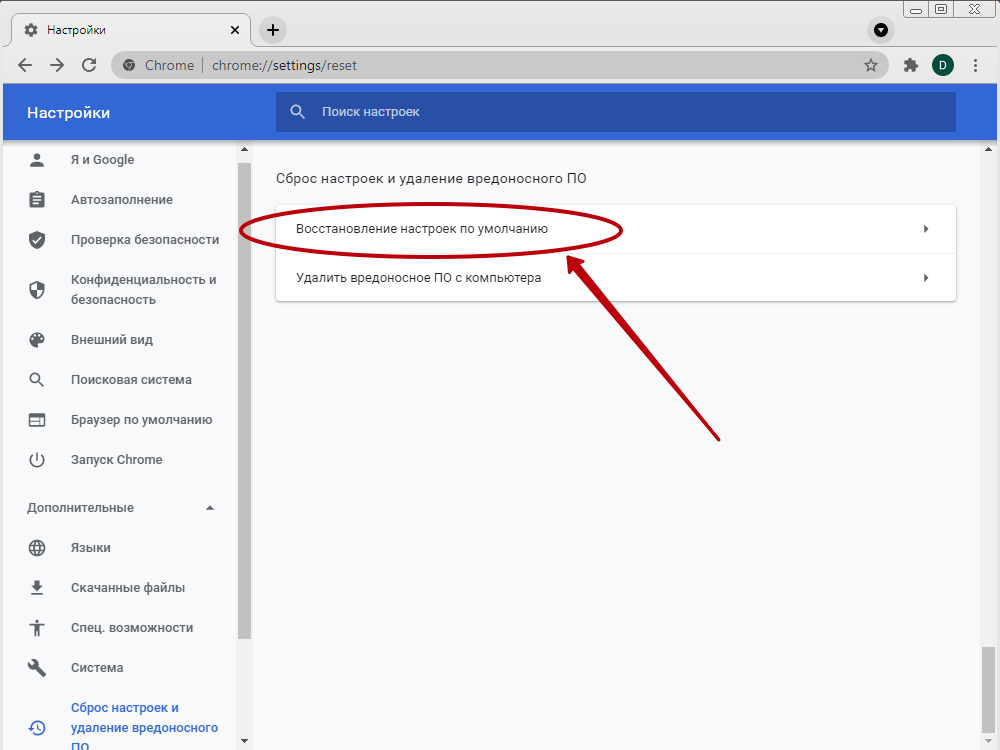Image resolution: width=1000 pixels, height=750 pixels.
Task: Click the browser back arrow icon
Action: click(25, 65)
